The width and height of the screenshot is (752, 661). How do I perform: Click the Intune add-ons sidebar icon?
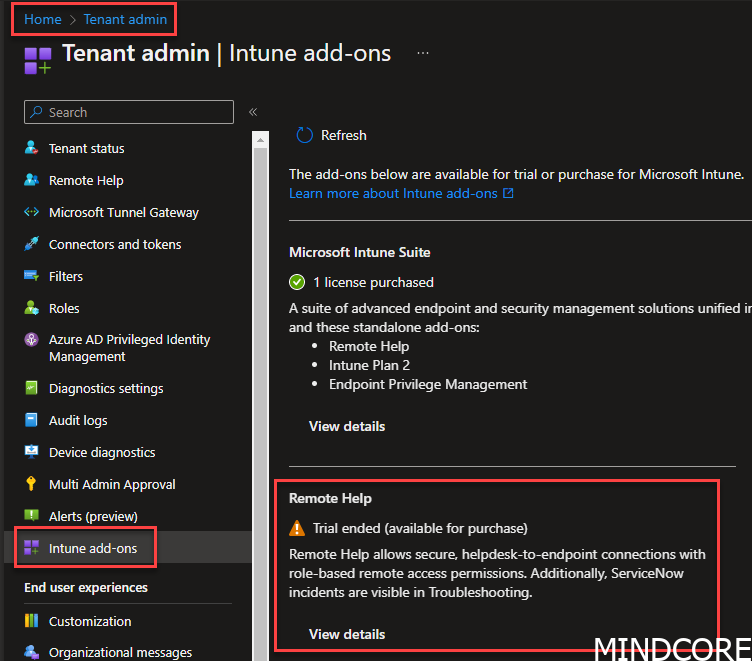coord(31,547)
